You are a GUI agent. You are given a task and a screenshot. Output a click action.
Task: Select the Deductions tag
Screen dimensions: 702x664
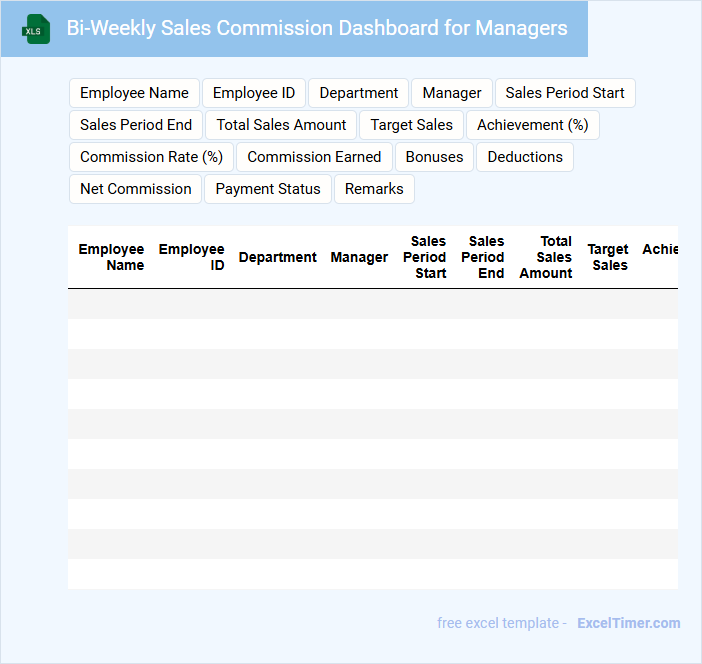pos(525,157)
